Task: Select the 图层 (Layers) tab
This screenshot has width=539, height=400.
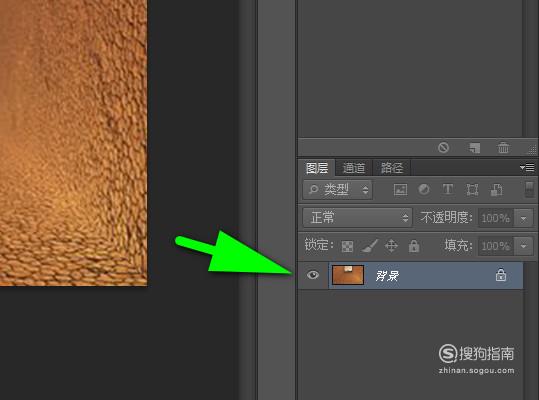Action: coord(317,168)
